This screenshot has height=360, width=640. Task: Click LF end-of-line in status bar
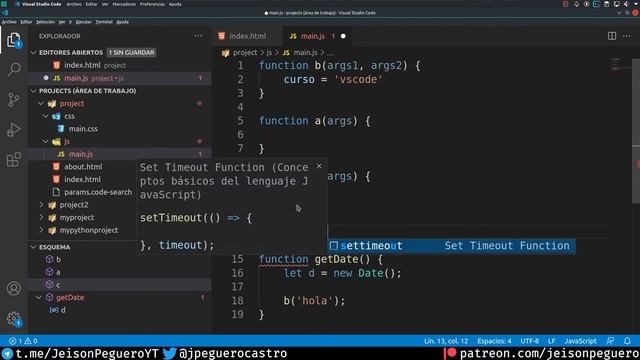click(551, 341)
